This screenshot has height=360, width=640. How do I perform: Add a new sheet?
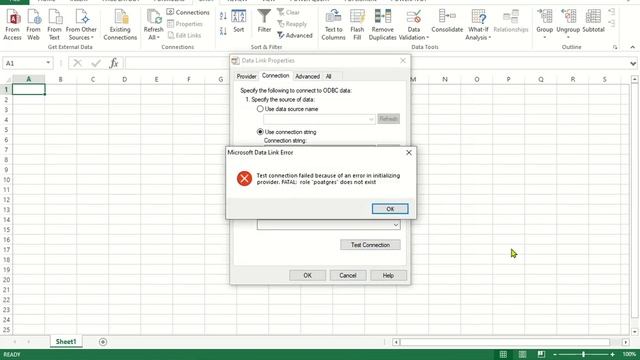(x=103, y=342)
